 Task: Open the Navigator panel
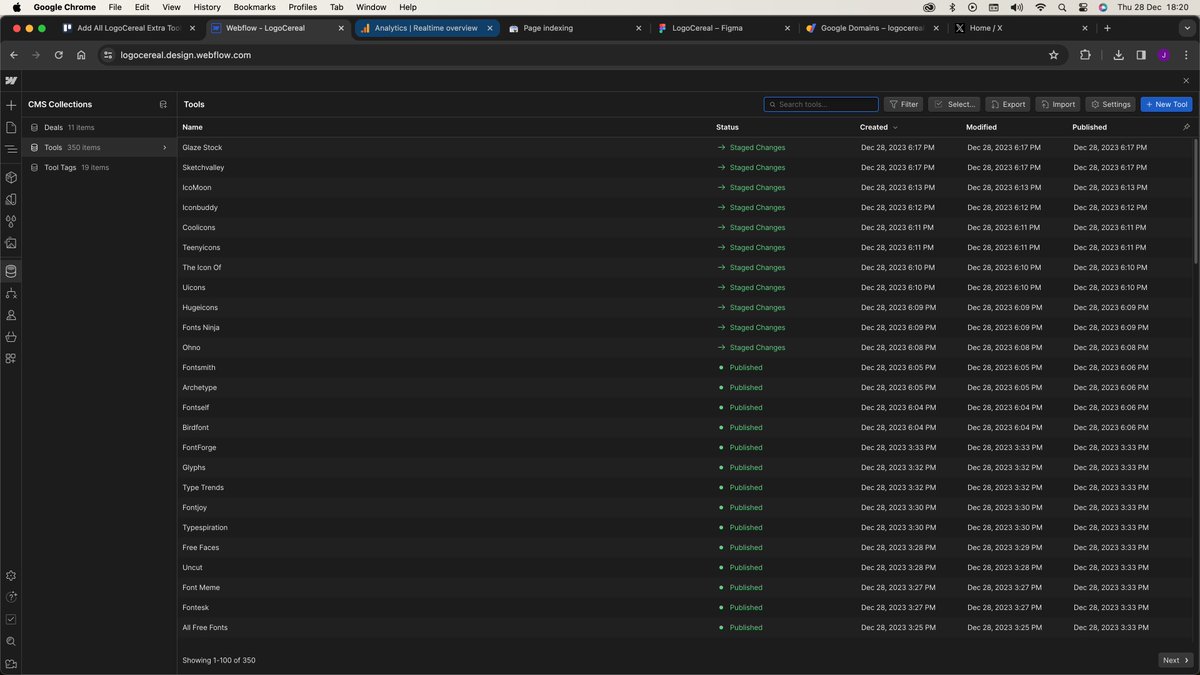pyautogui.click(x=11, y=149)
